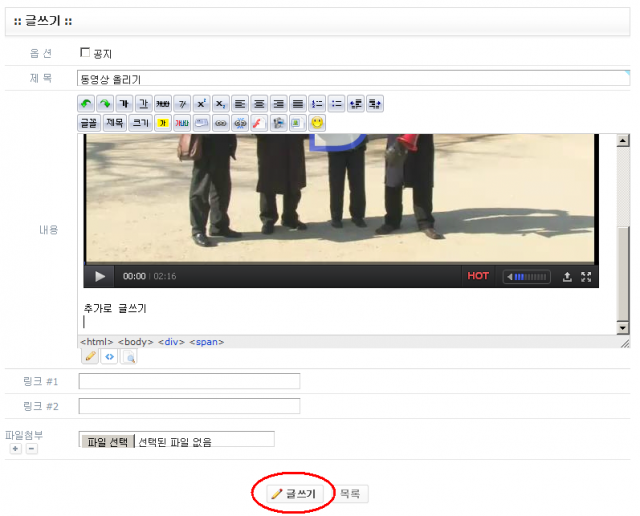Switch editor to HTML source view

click(108, 356)
